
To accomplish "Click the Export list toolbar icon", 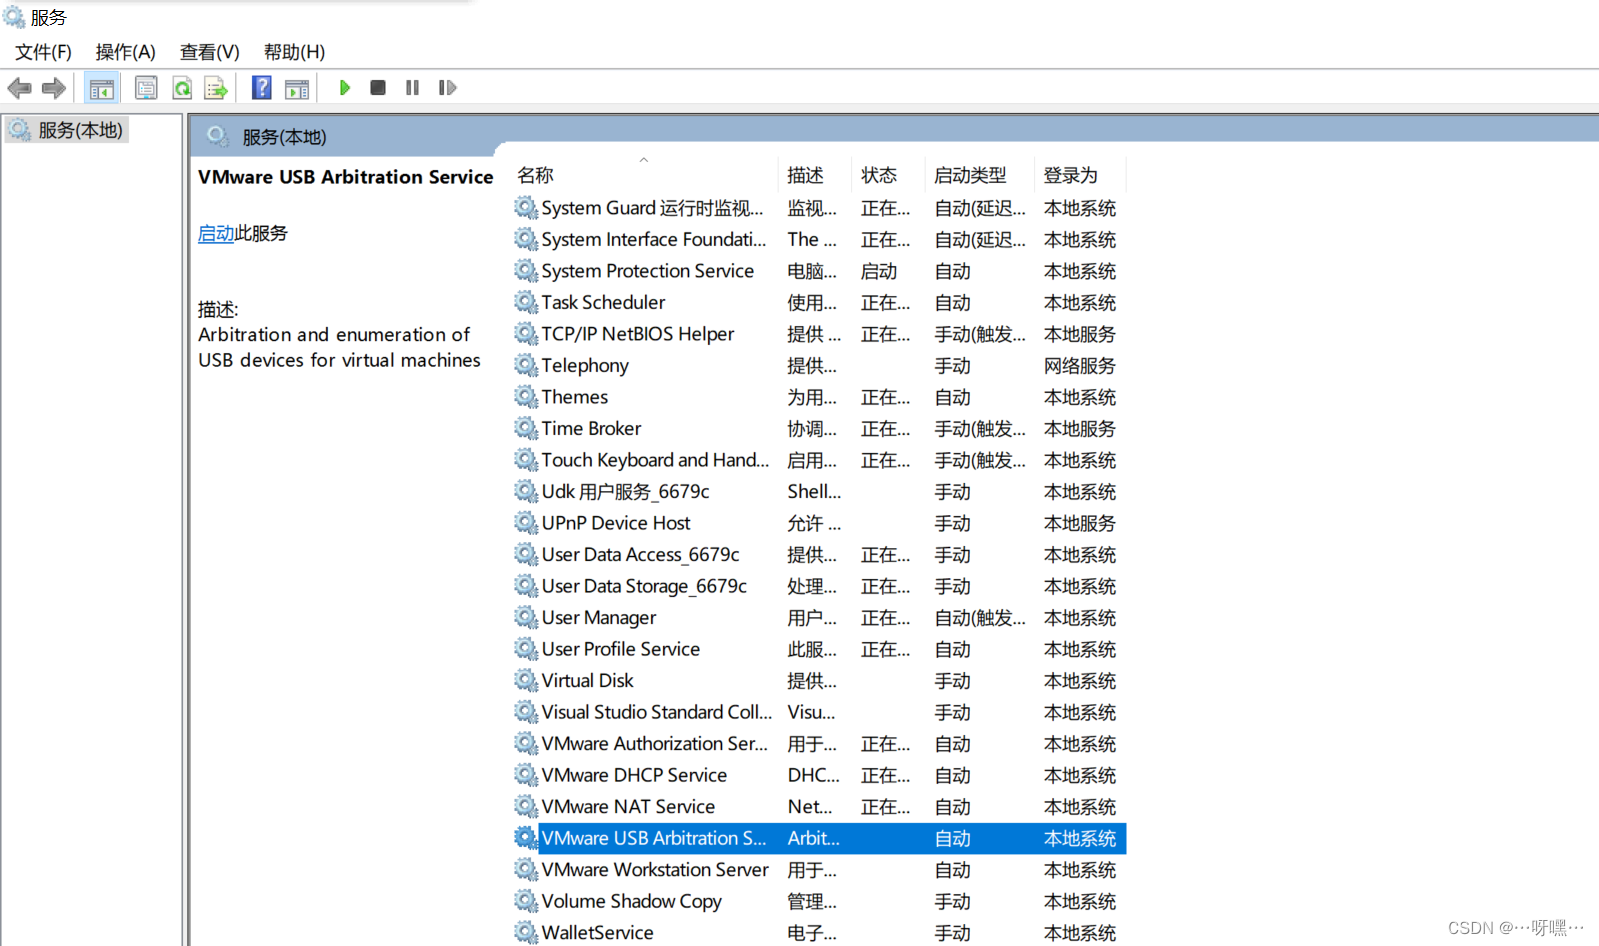I will pos(216,88).
